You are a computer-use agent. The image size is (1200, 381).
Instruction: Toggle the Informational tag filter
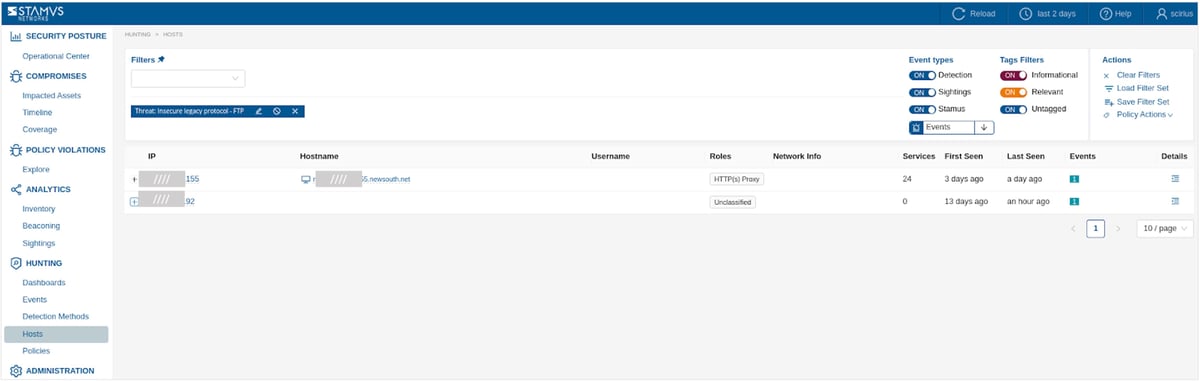point(1013,75)
